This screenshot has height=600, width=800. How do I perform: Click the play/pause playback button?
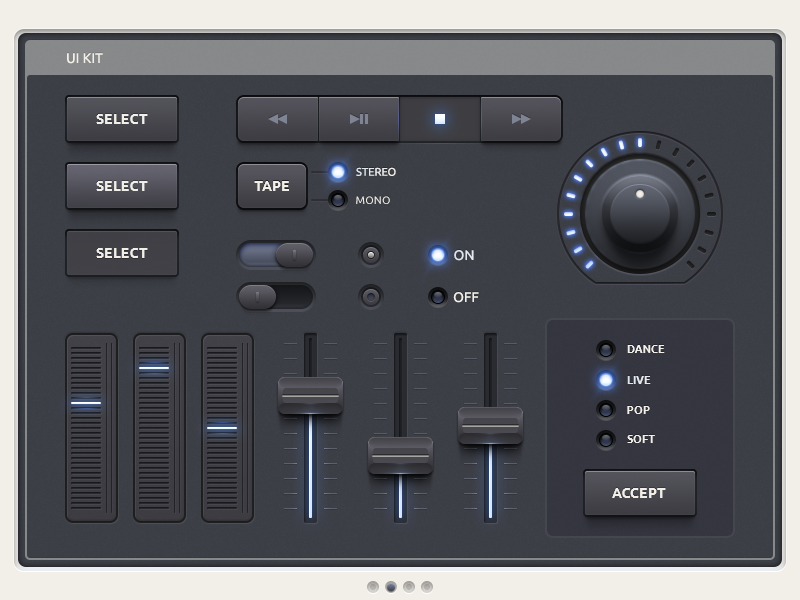coord(359,119)
